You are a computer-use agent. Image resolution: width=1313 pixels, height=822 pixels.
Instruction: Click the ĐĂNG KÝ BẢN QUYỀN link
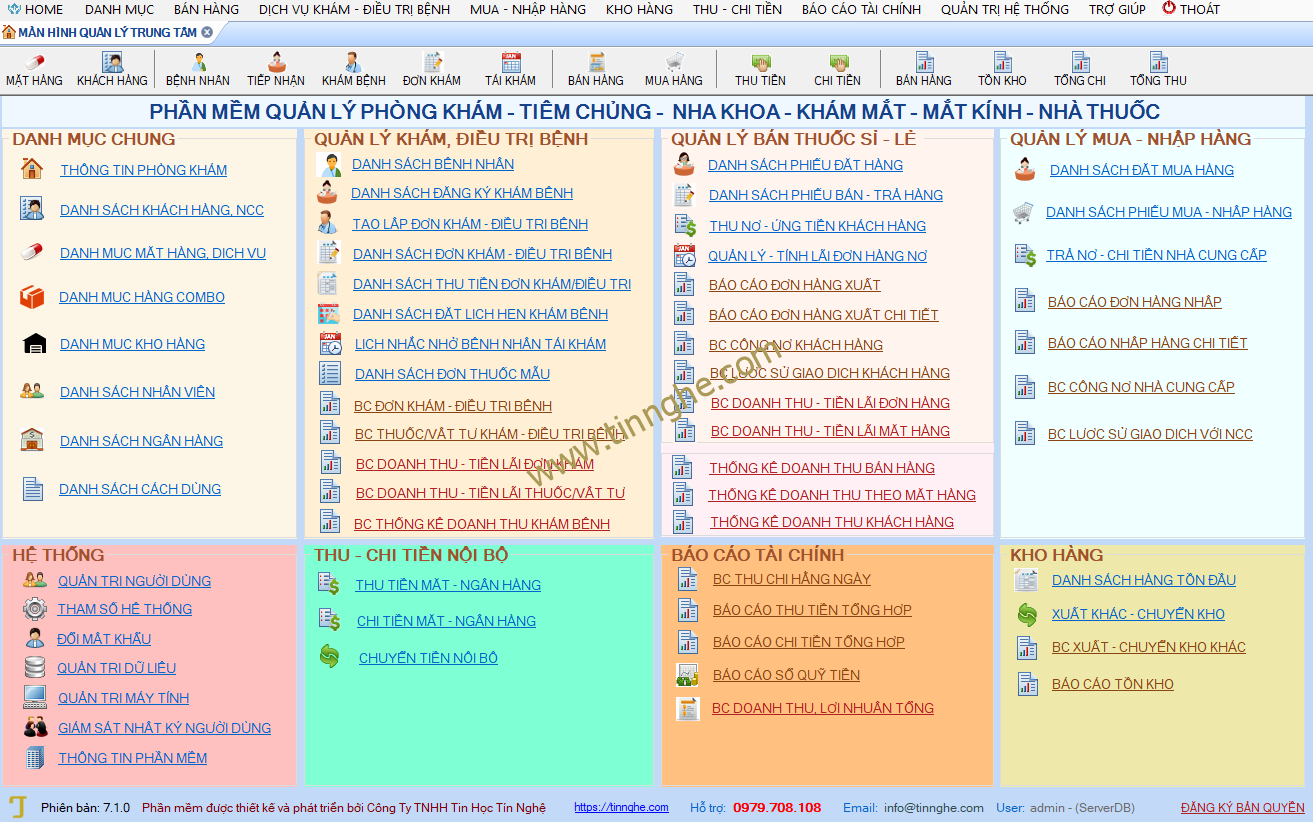tap(1242, 807)
